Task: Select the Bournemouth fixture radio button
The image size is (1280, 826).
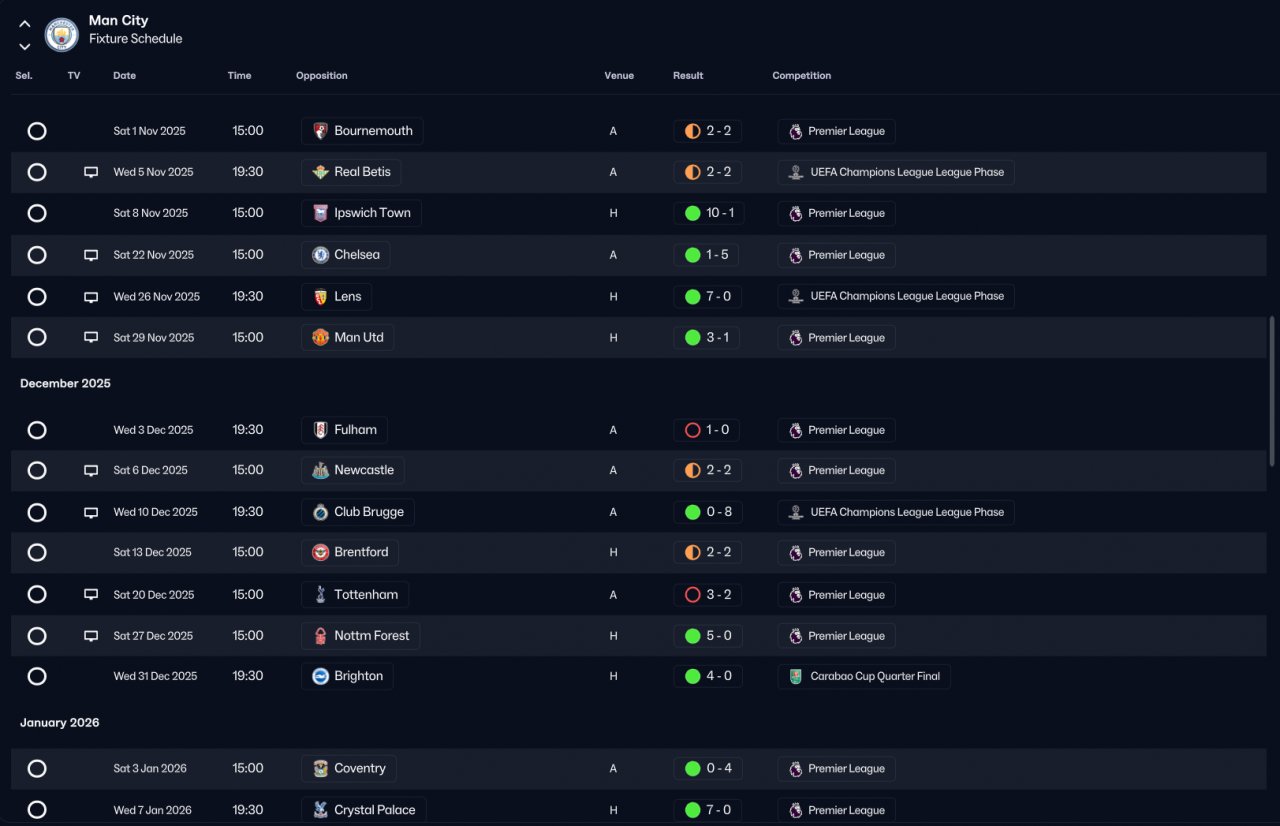Action: click(x=37, y=131)
